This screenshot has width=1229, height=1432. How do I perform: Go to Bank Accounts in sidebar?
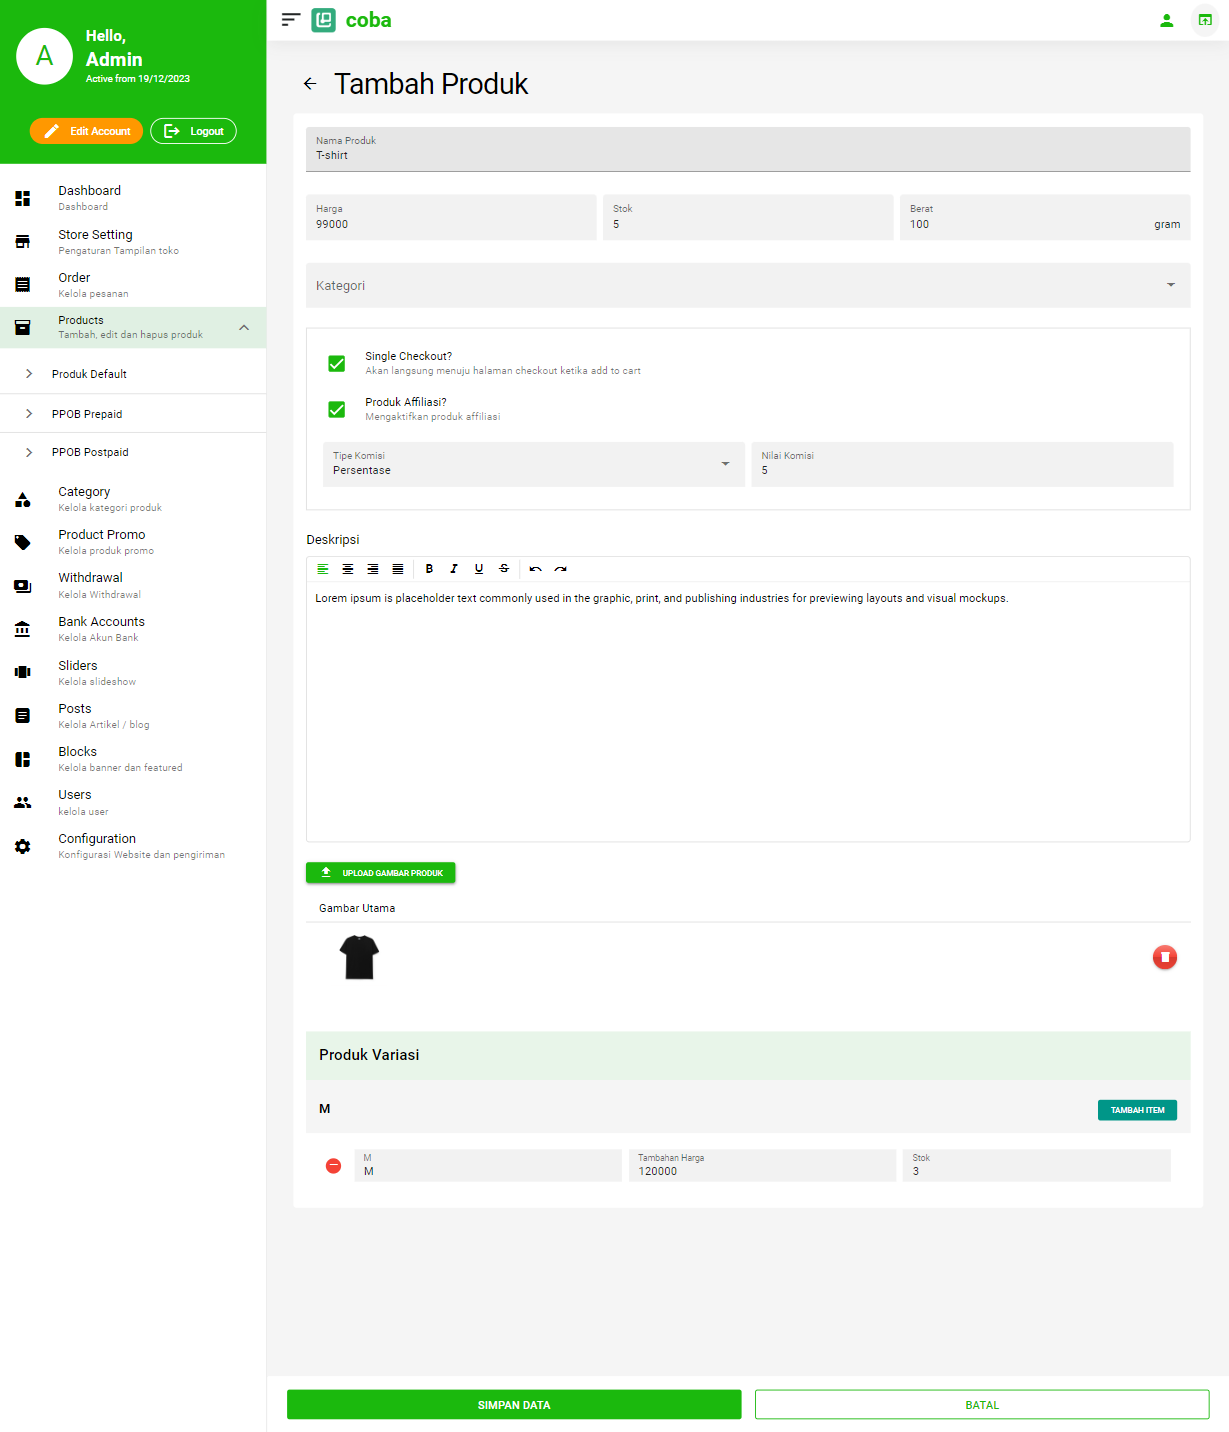pos(101,628)
